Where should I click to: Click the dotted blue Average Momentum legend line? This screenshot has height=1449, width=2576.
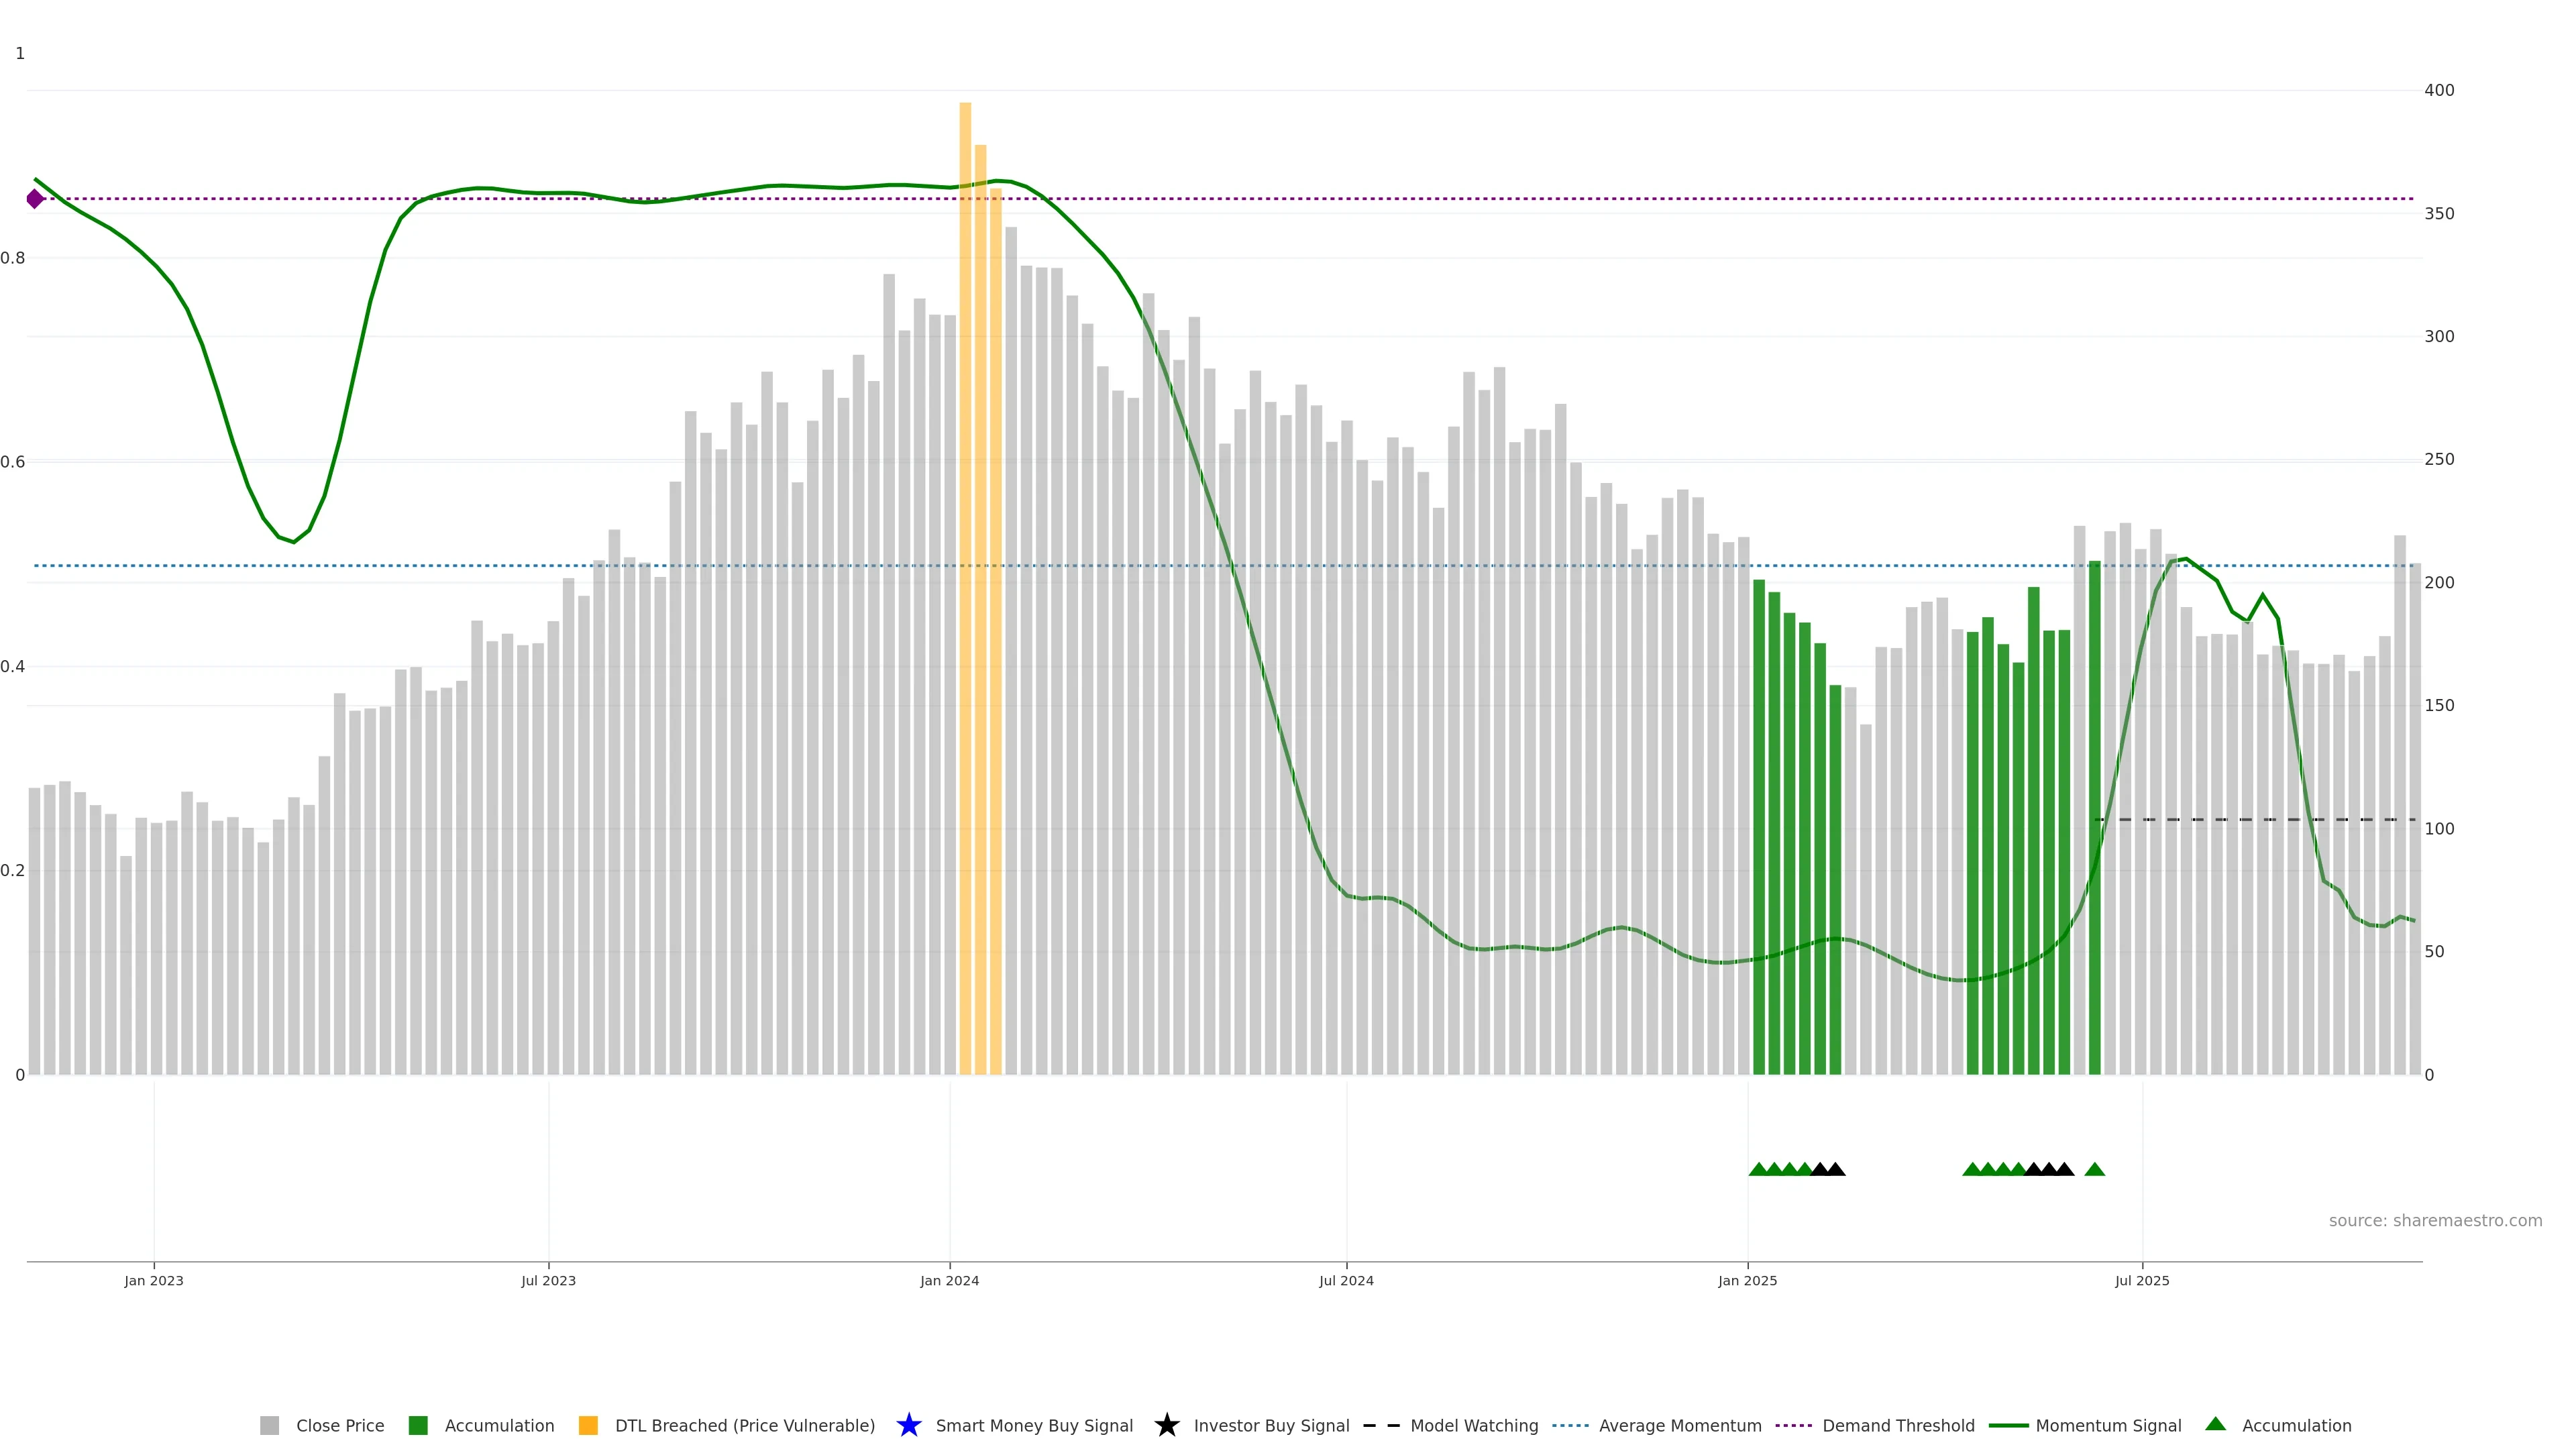point(1570,1425)
